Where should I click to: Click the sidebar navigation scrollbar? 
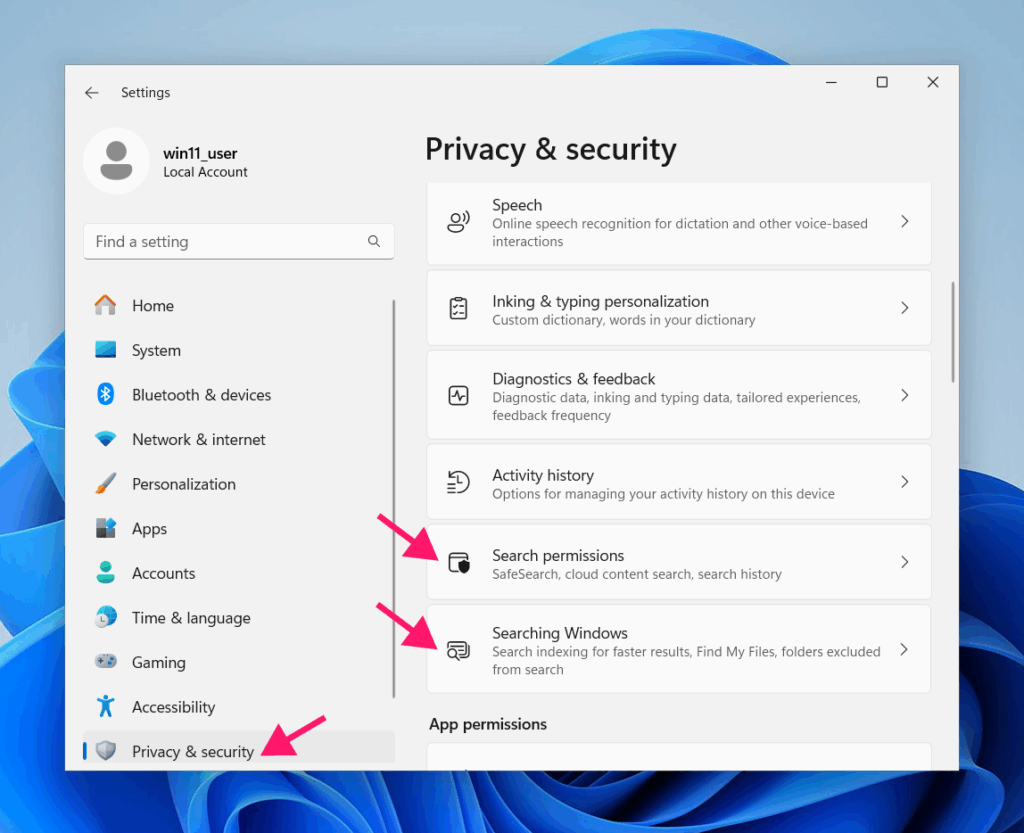[394, 499]
